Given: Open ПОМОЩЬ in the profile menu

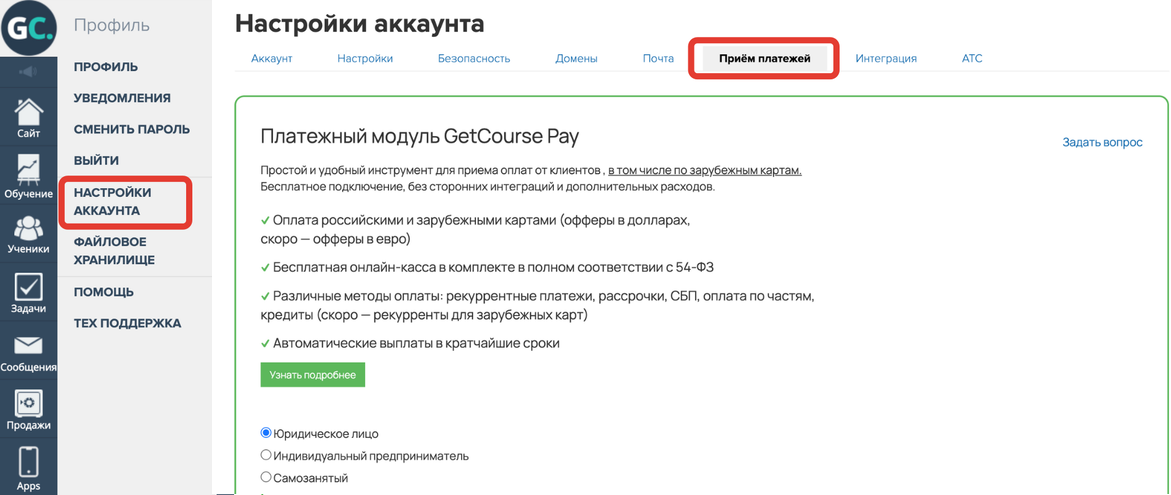Looking at the screenshot, I should point(104,292).
